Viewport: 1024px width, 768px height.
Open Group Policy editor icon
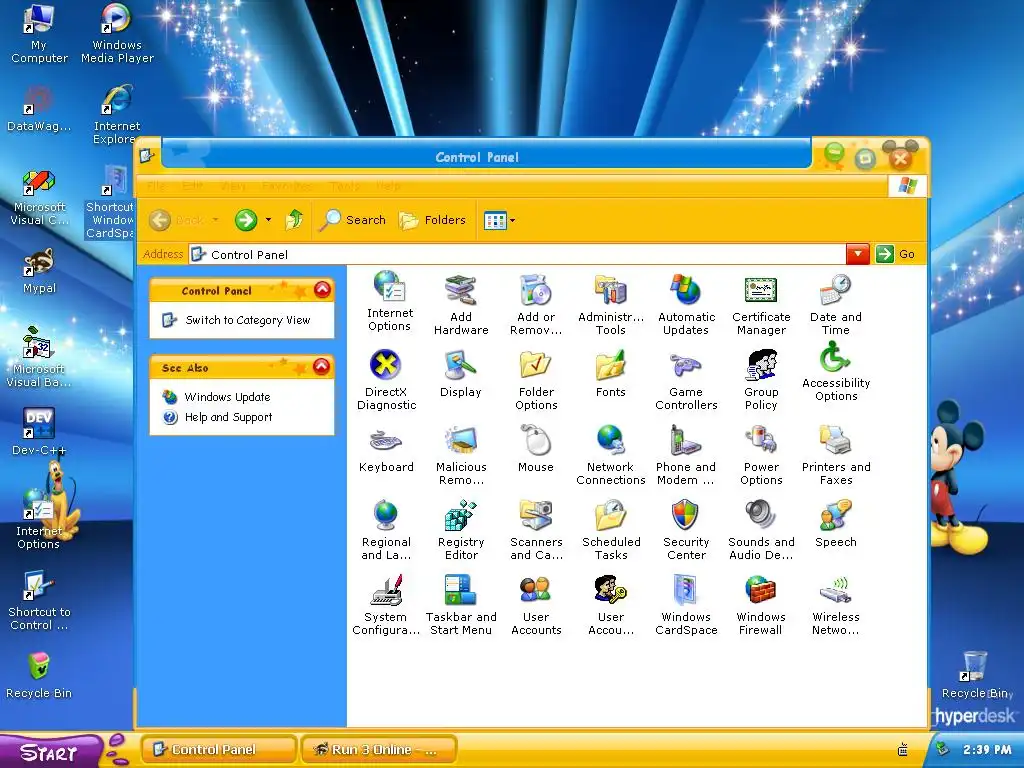tap(761, 380)
